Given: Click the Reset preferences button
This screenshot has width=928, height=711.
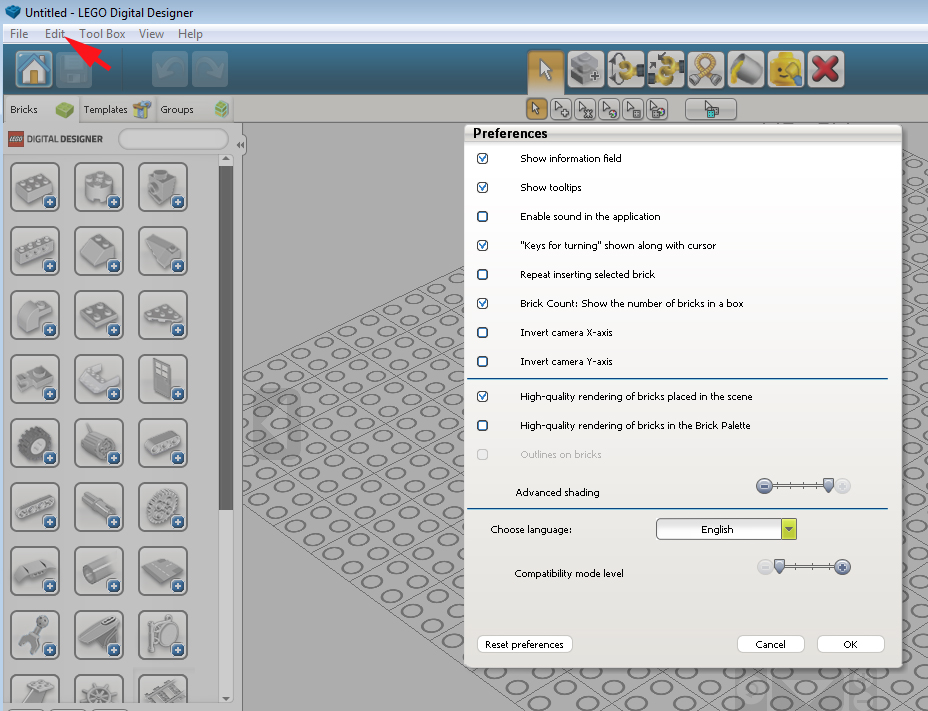Looking at the screenshot, I should click(x=524, y=644).
